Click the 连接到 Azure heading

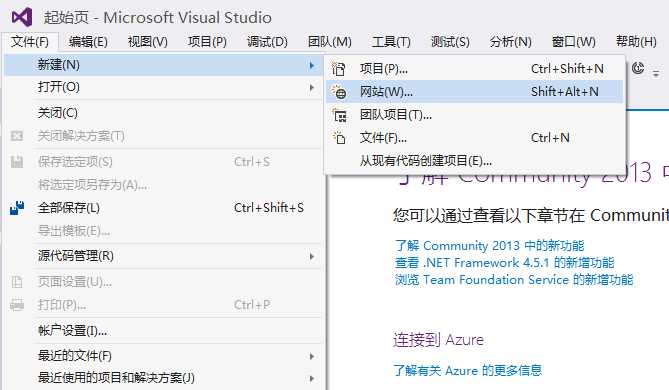click(439, 340)
